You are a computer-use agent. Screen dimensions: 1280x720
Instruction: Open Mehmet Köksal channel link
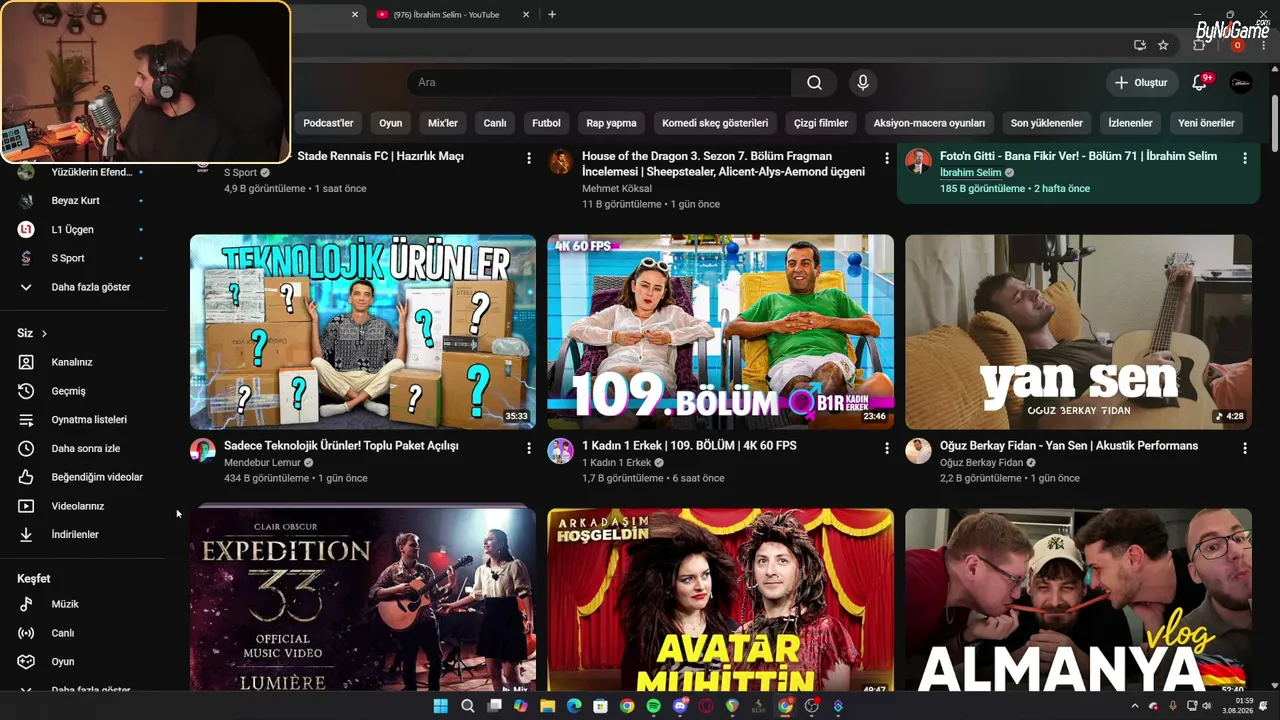(x=617, y=188)
